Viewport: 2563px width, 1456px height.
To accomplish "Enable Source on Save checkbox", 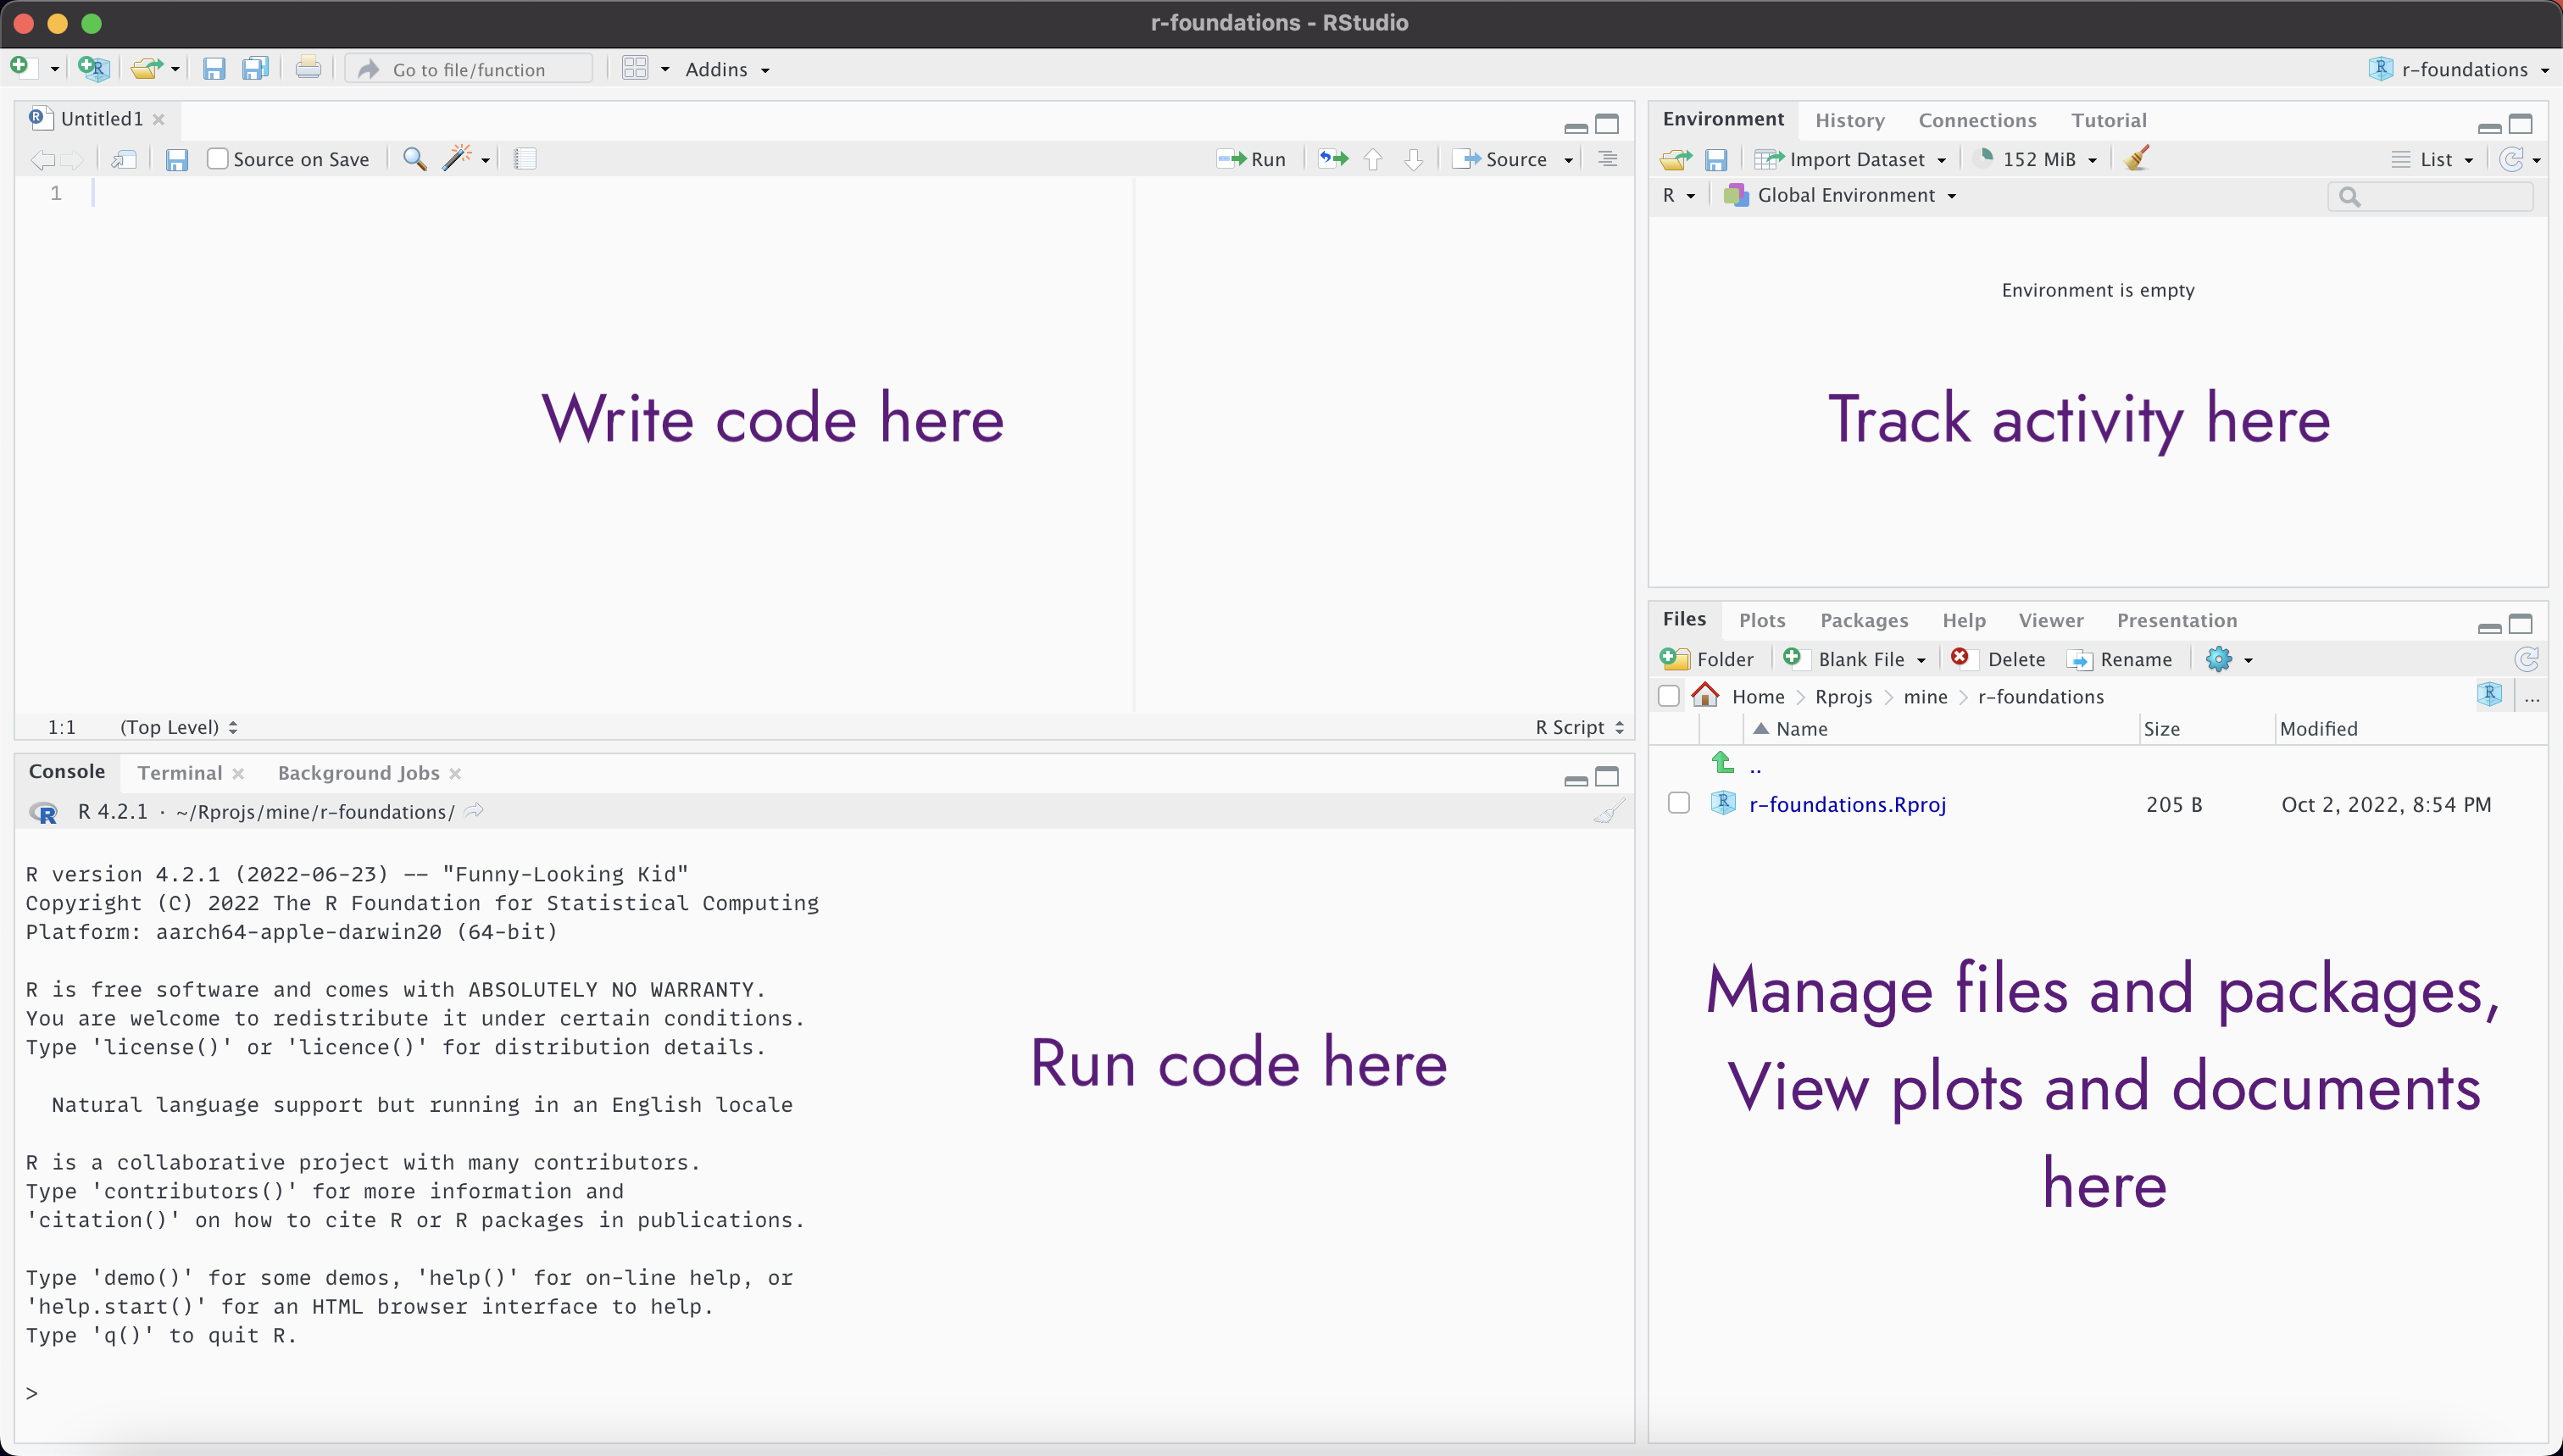I will 218,159.
